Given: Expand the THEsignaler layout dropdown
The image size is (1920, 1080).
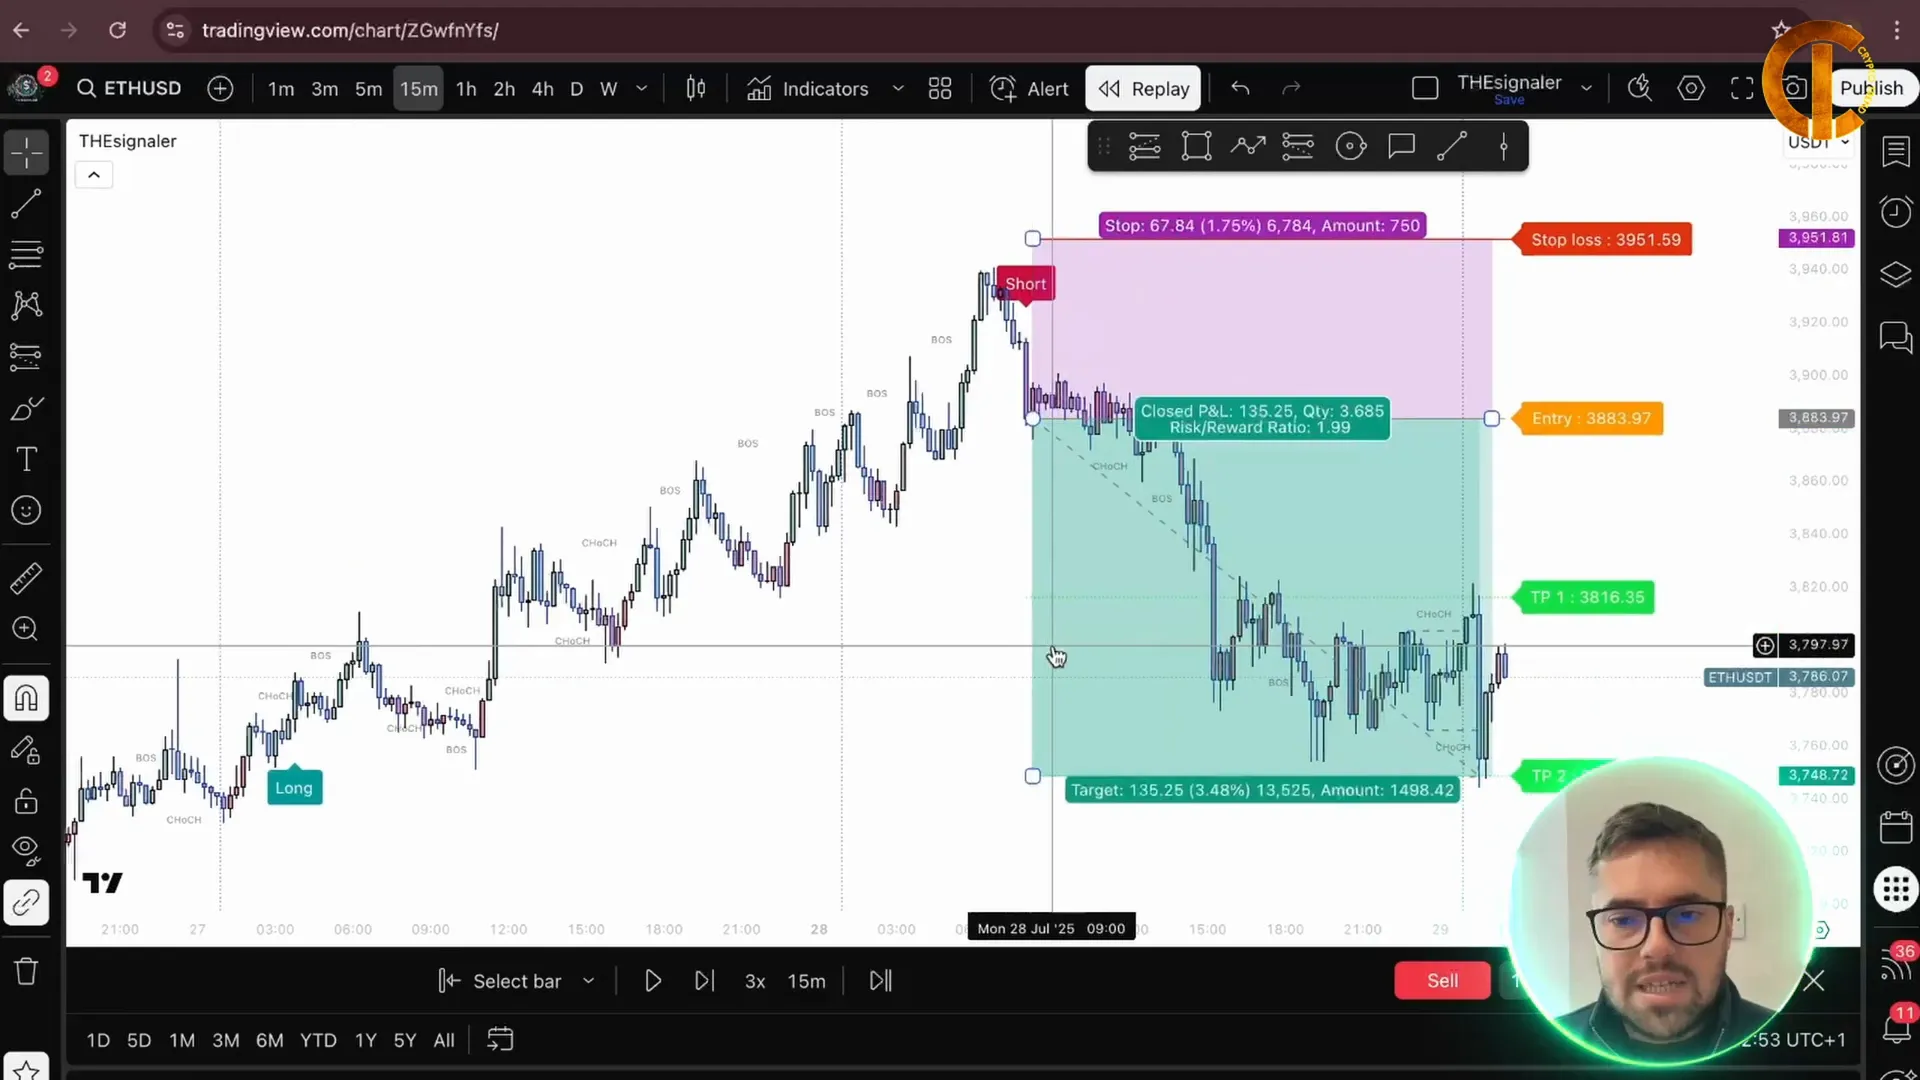Looking at the screenshot, I should (x=1586, y=88).
